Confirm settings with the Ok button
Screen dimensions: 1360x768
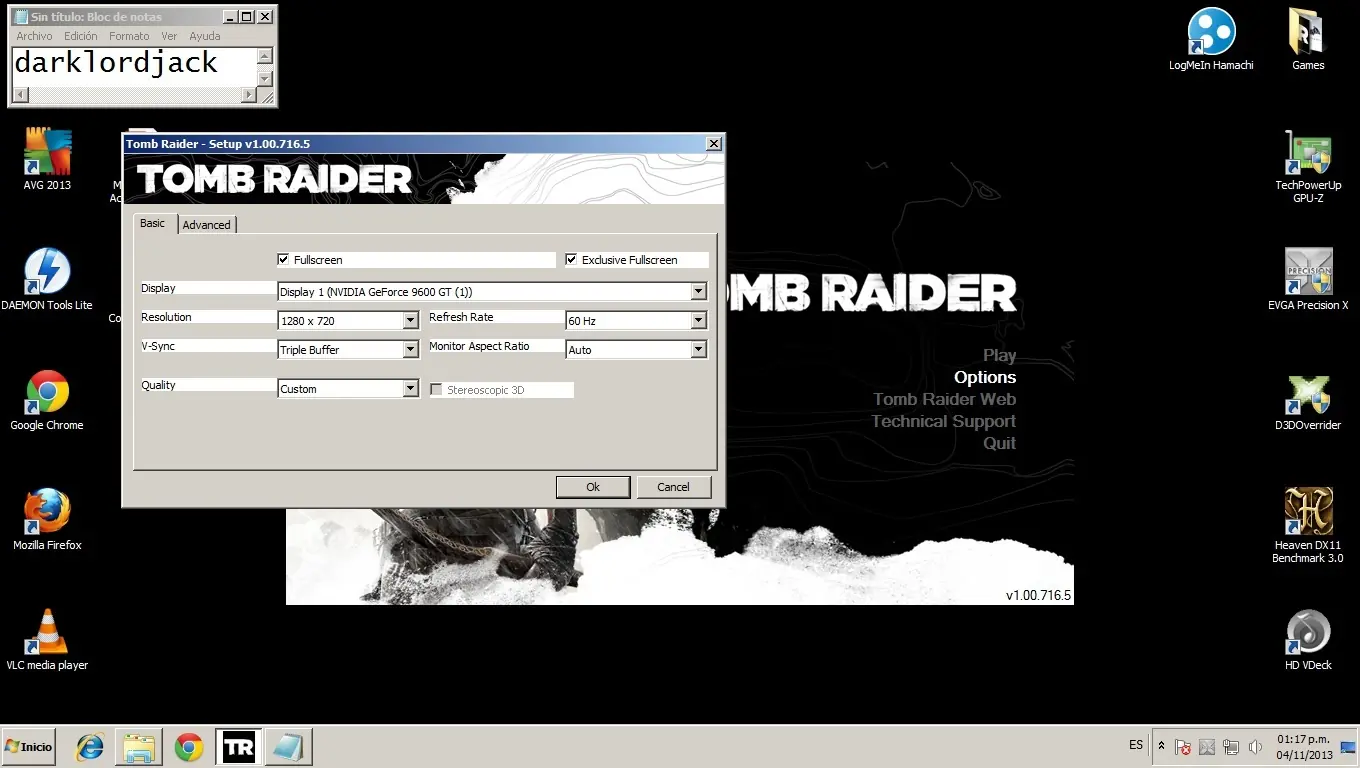tap(593, 487)
